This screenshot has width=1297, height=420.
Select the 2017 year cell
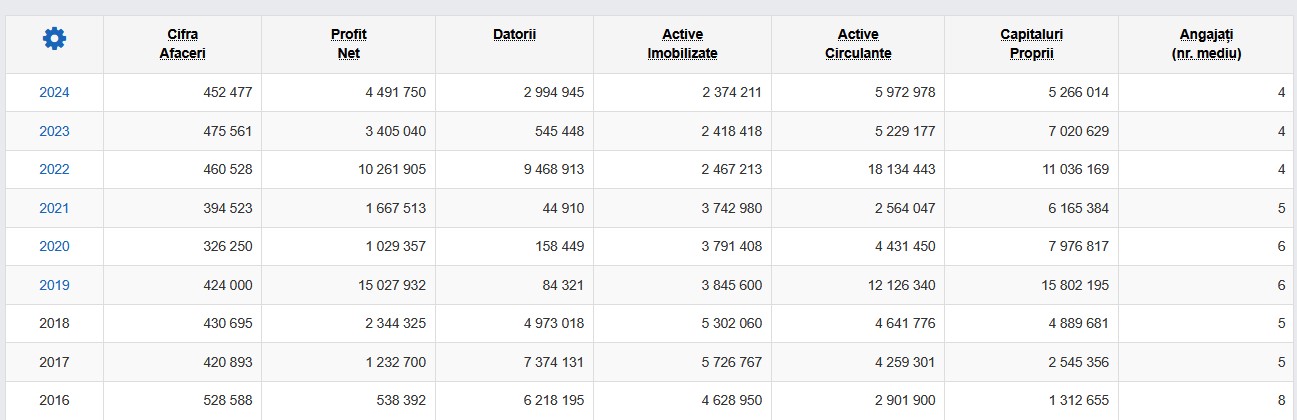click(x=54, y=362)
